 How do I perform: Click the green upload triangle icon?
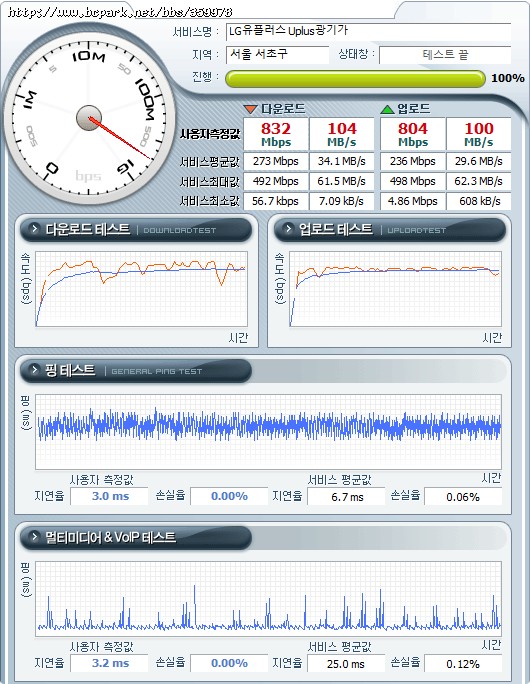387,109
